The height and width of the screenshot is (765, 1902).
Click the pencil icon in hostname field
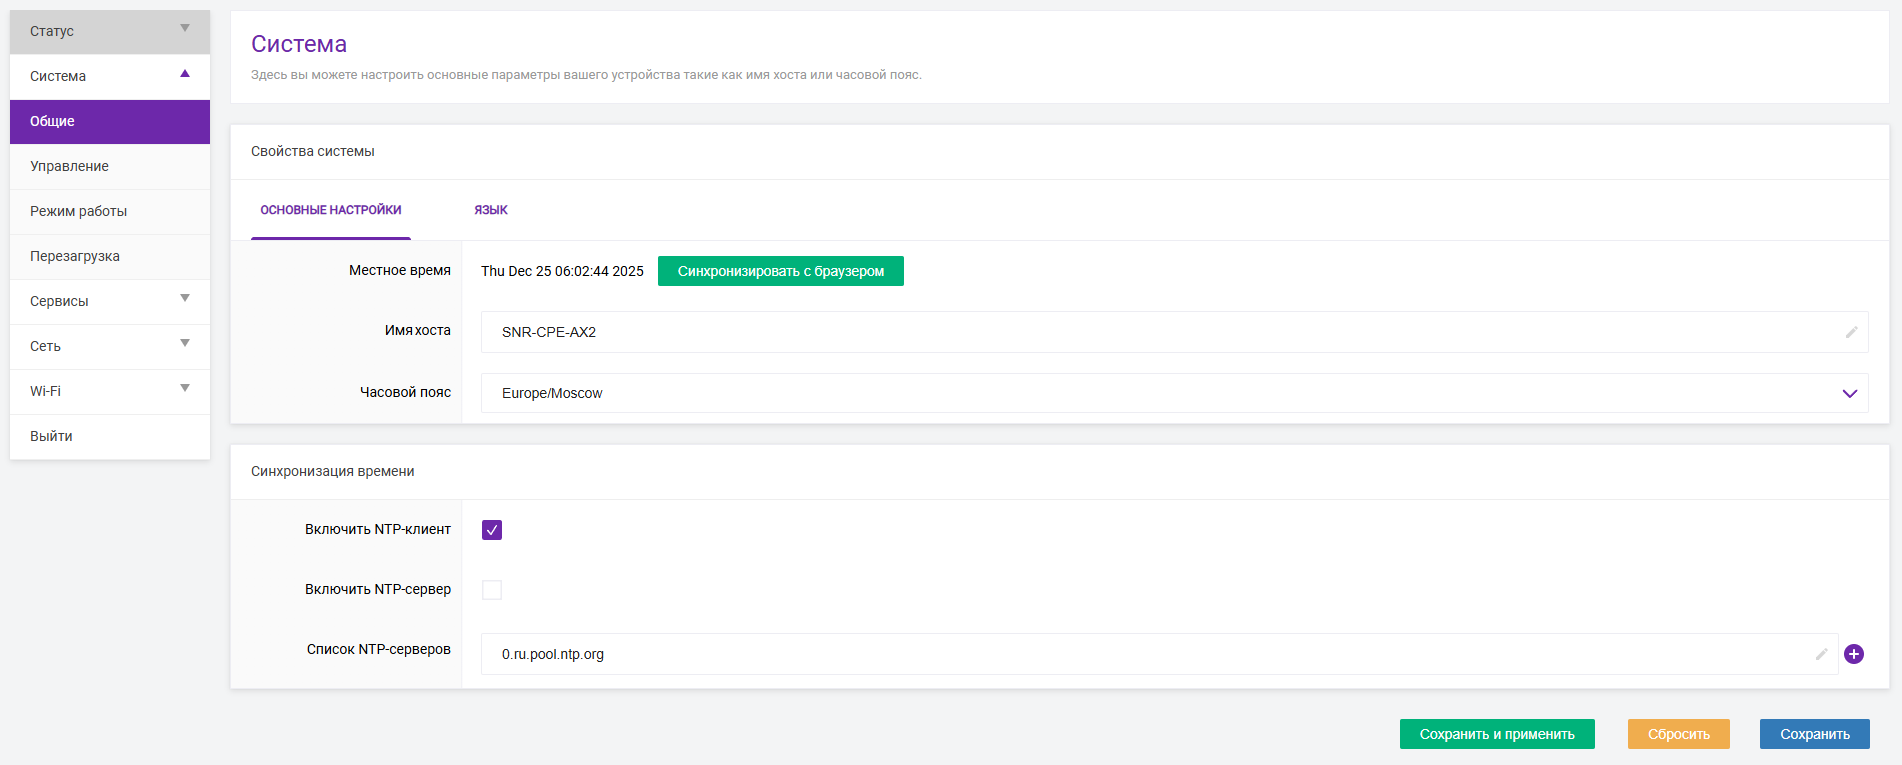pos(1851,332)
